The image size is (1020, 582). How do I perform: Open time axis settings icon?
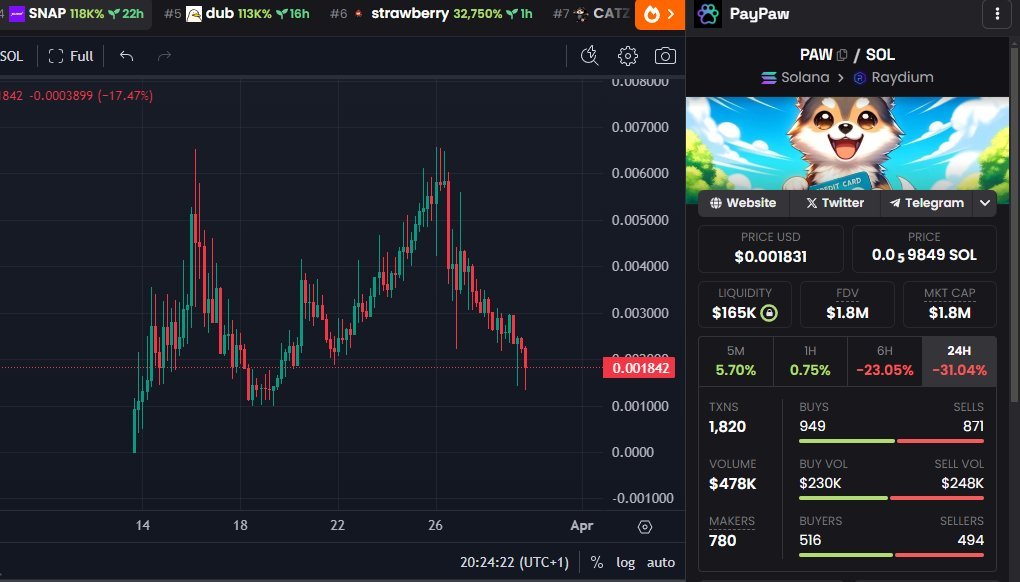[x=645, y=527]
